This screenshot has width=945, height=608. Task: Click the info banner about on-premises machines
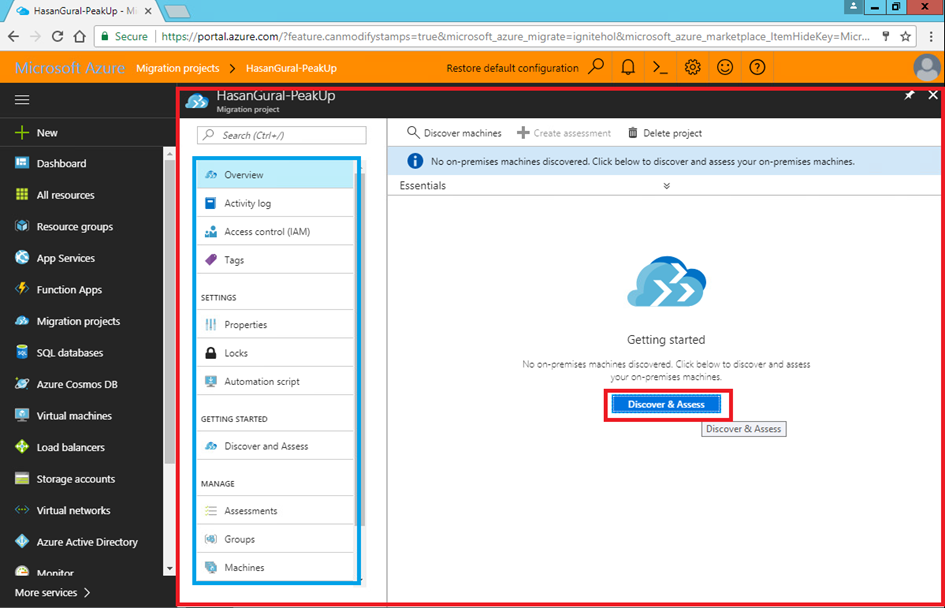[664, 161]
